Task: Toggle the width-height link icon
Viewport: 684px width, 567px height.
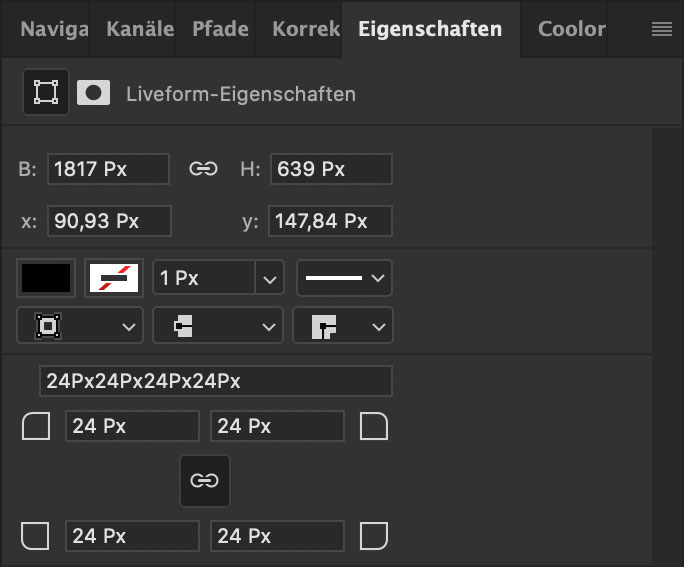Action: 203,169
